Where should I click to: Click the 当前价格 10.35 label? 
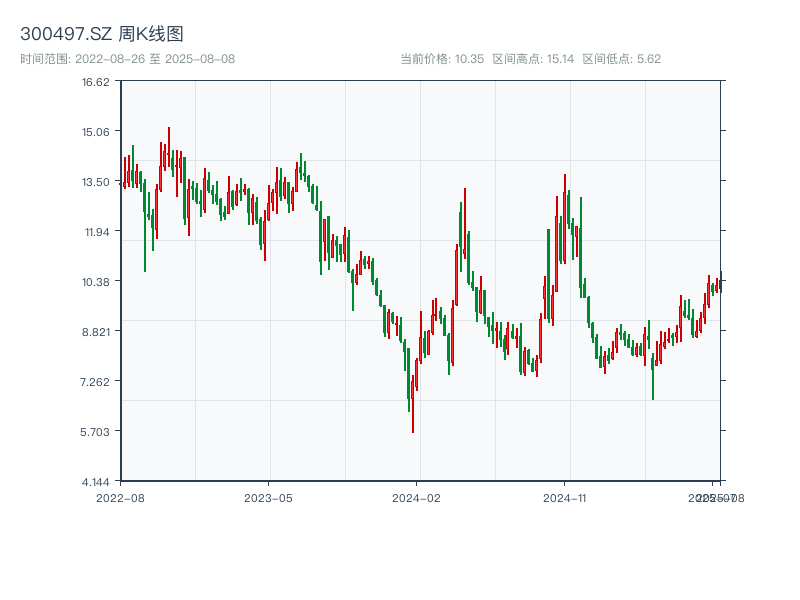click(442, 59)
